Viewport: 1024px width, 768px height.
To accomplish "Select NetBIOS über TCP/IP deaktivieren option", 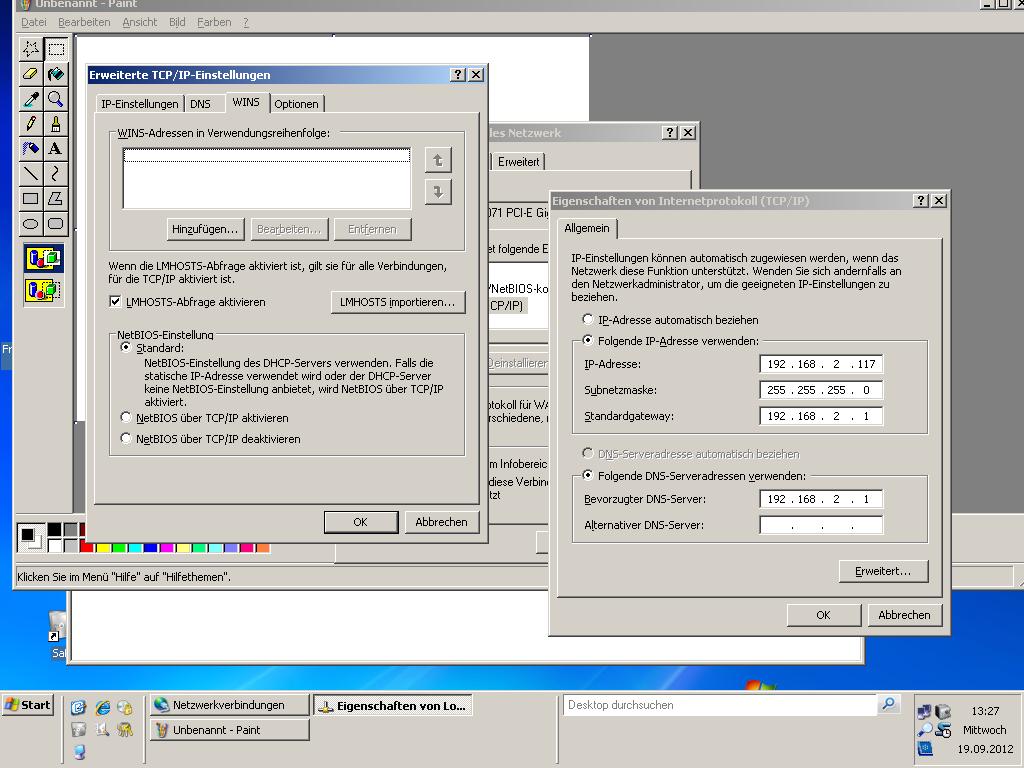I will [126, 439].
